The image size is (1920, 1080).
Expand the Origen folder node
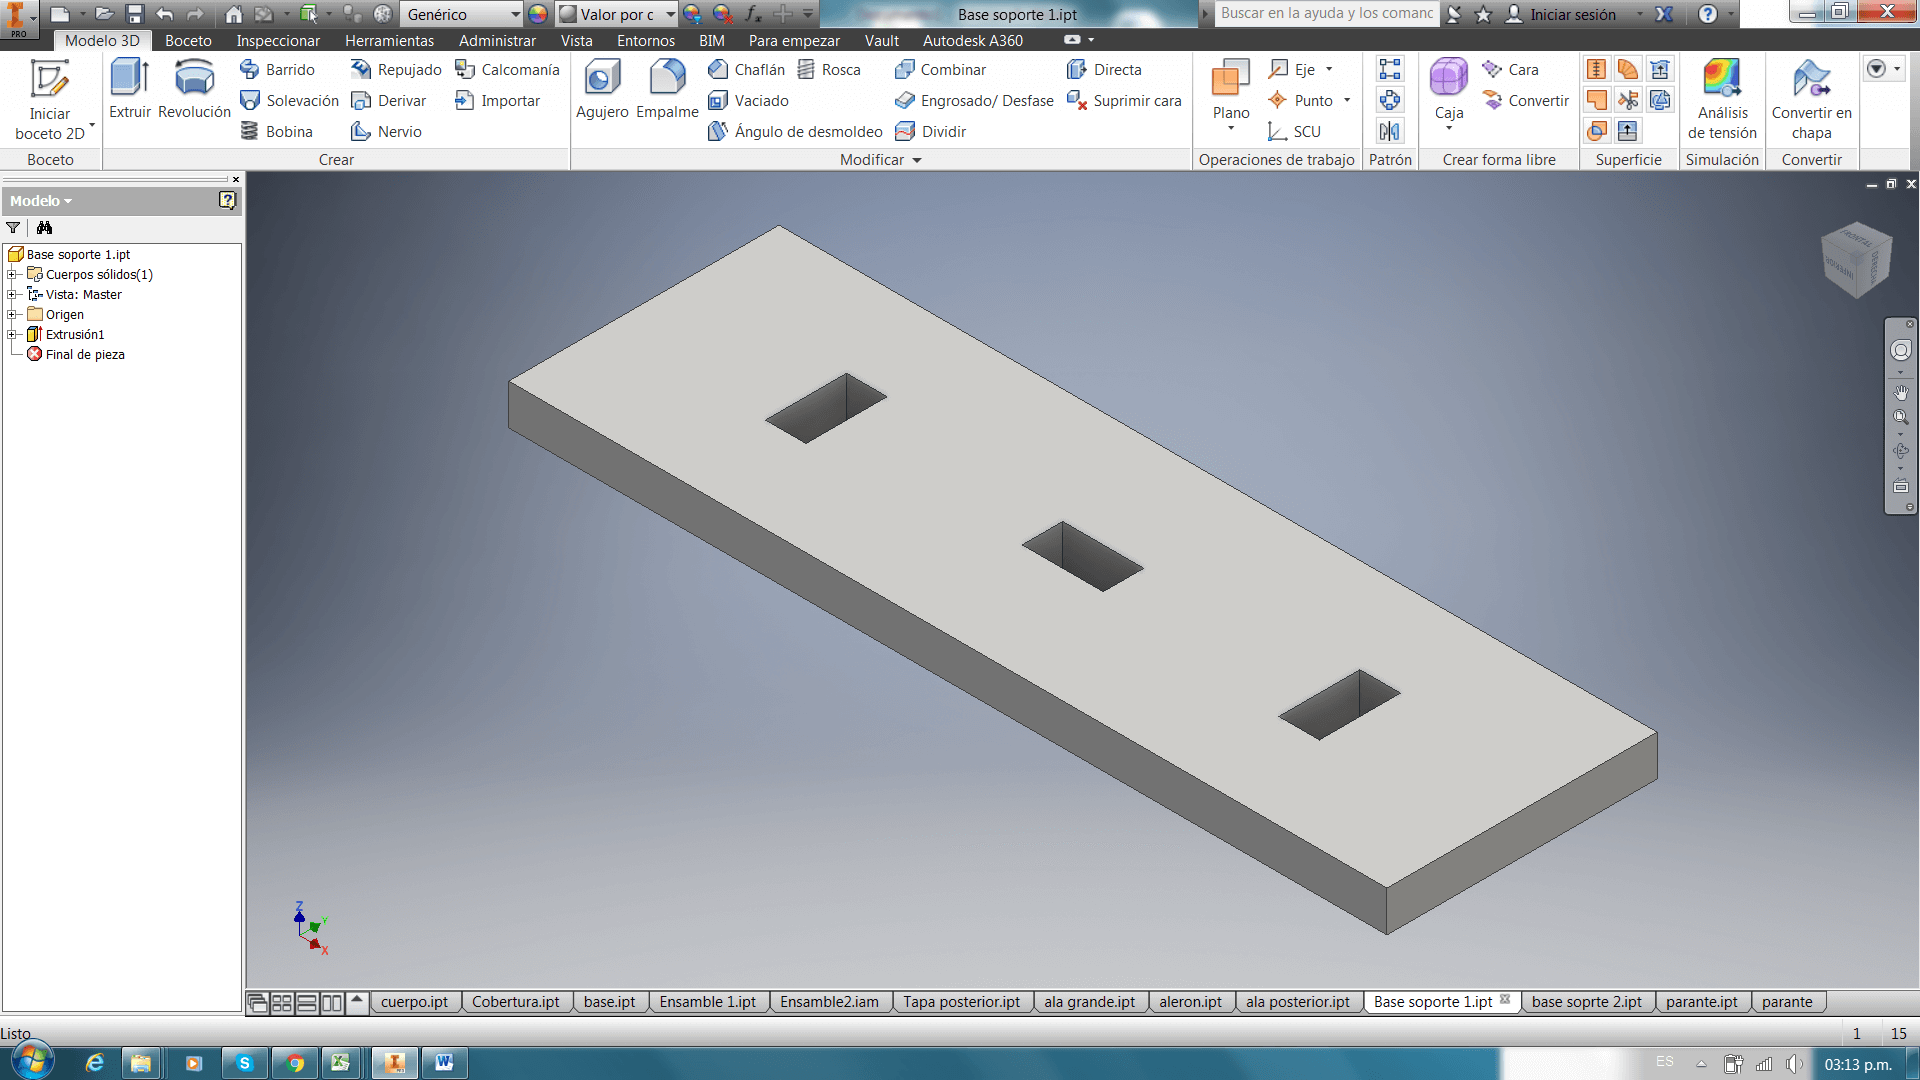[x=12, y=314]
